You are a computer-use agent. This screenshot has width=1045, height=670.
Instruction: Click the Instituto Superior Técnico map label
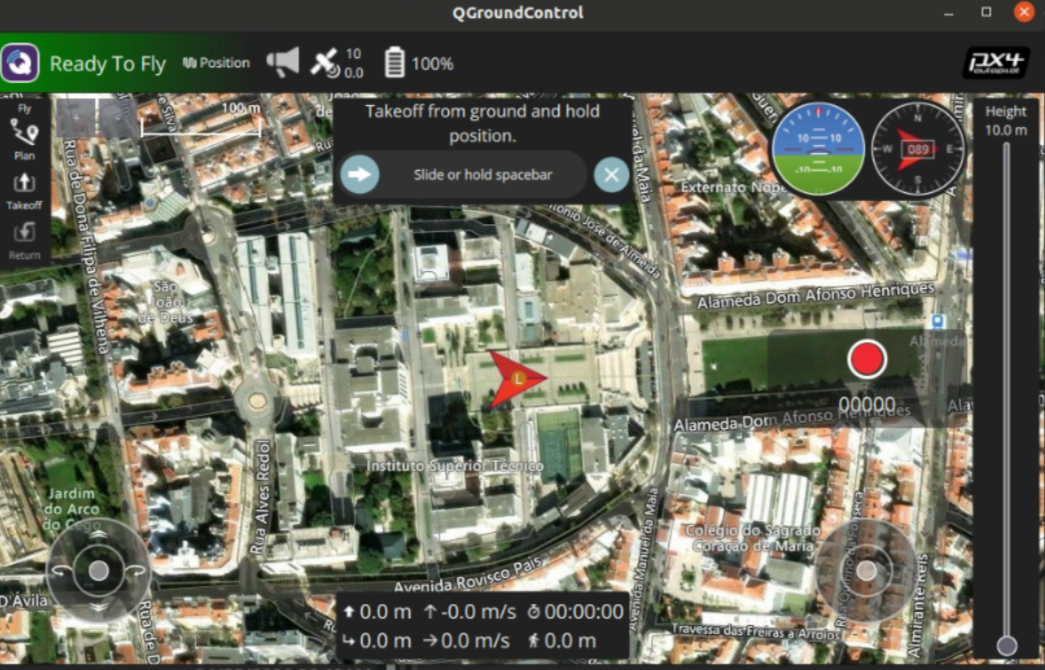tap(455, 466)
